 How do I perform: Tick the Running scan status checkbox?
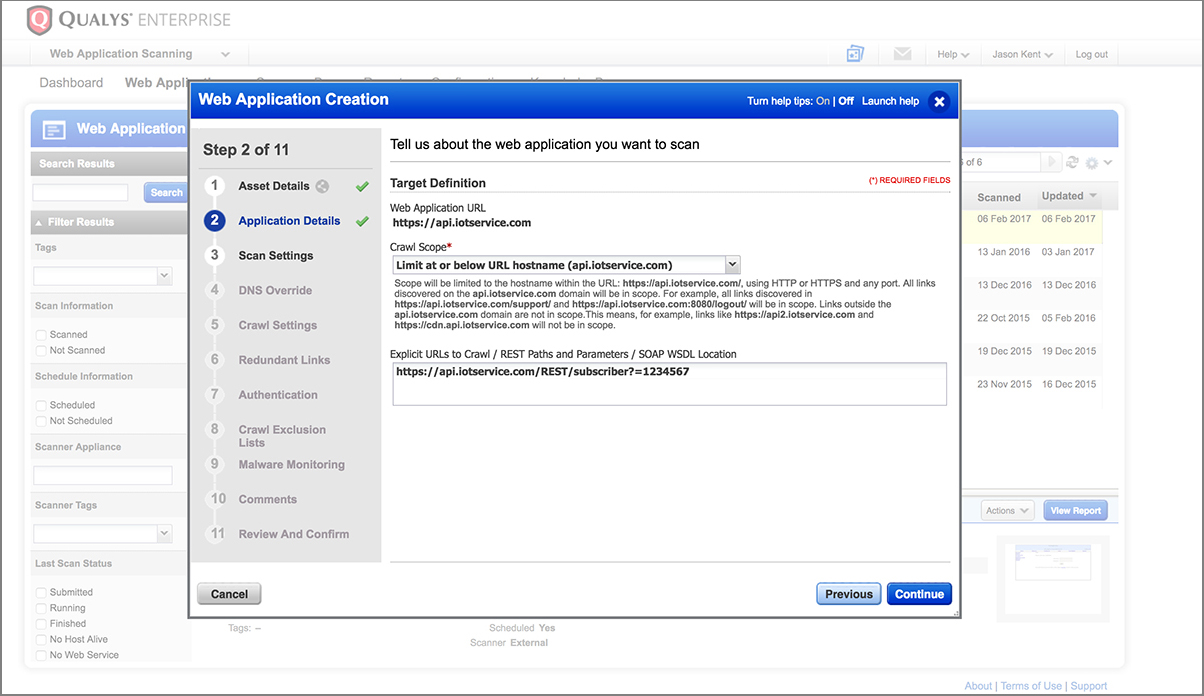(41, 608)
